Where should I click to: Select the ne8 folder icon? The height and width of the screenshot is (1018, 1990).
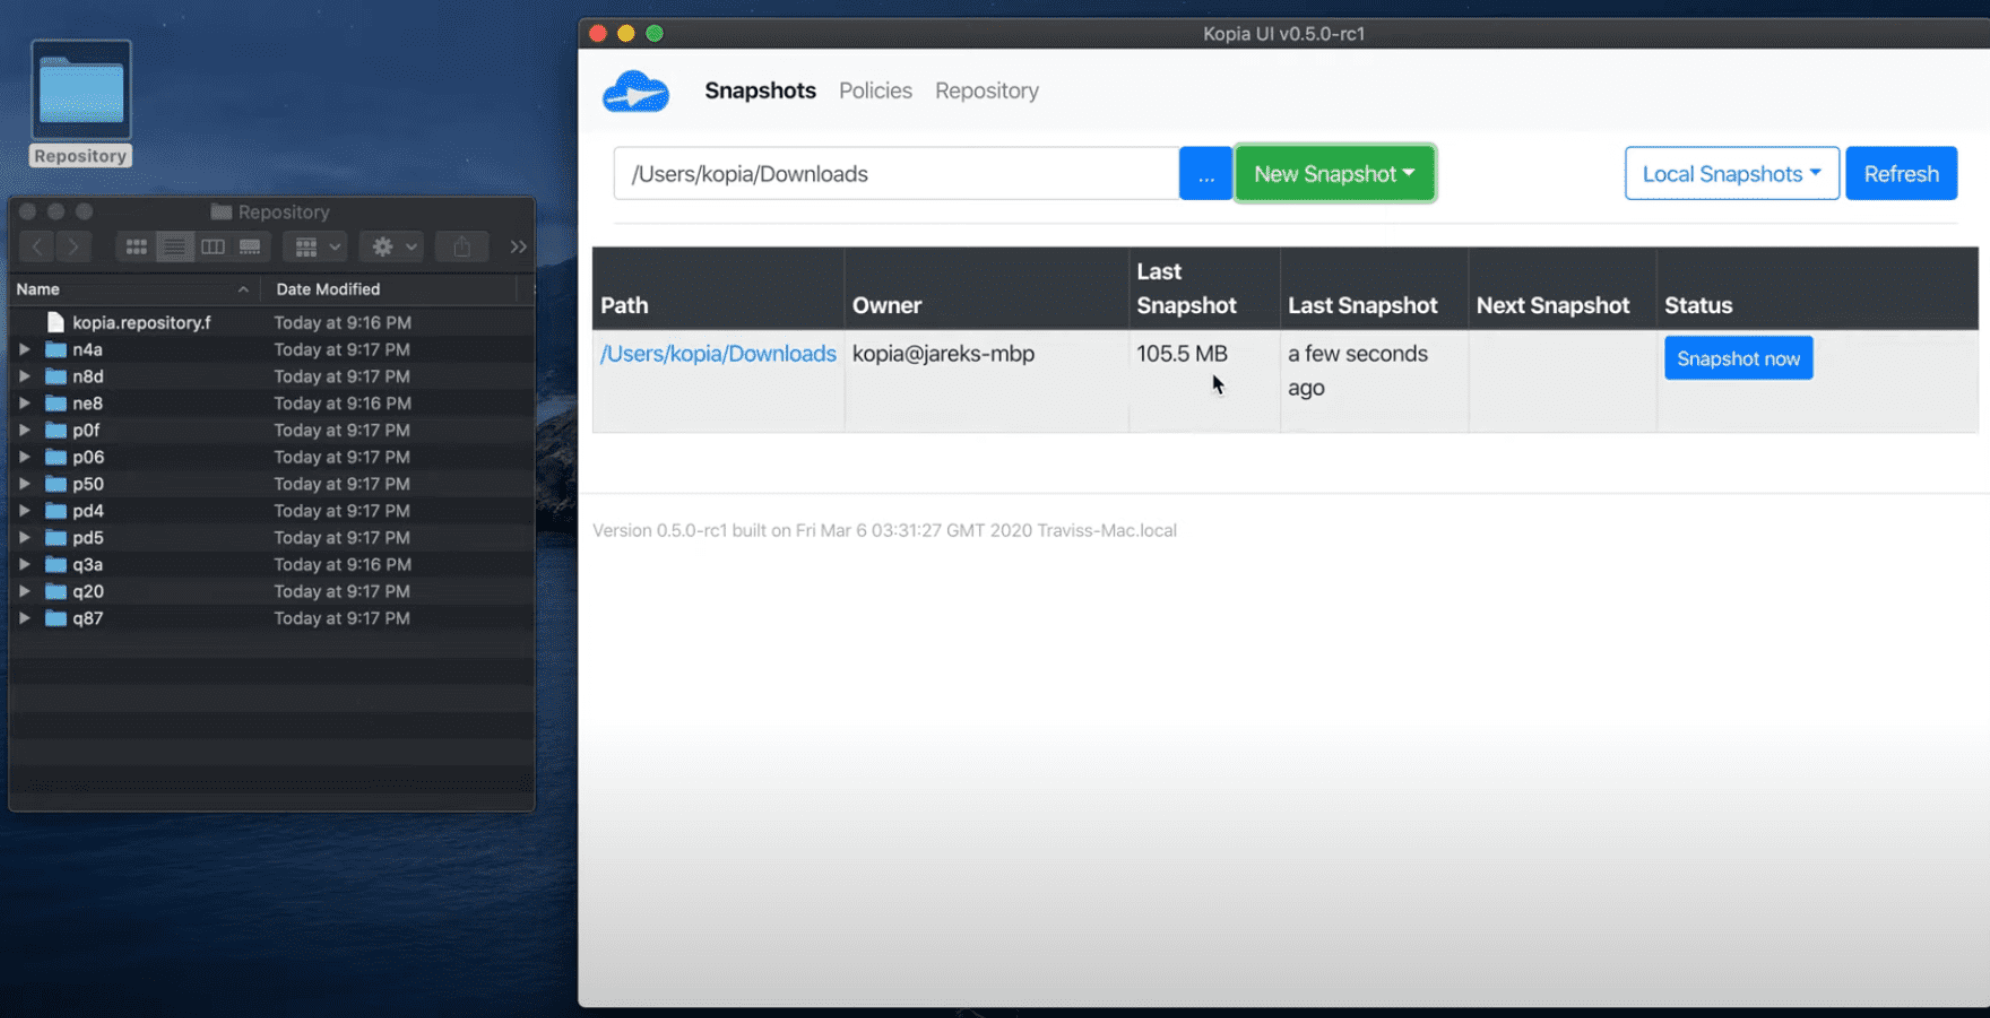tap(56, 403)
